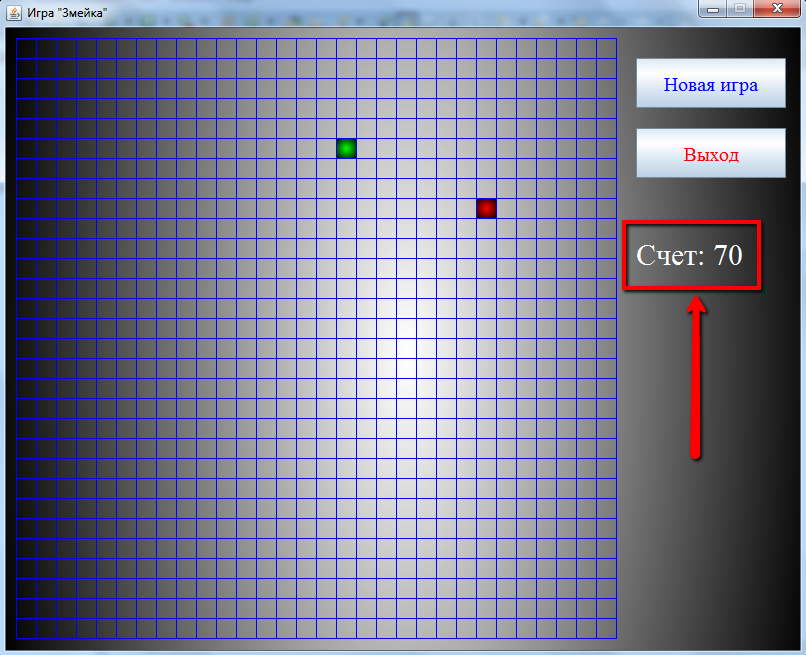
Task: Click the red food cell on grid
Action: (486, 208)
